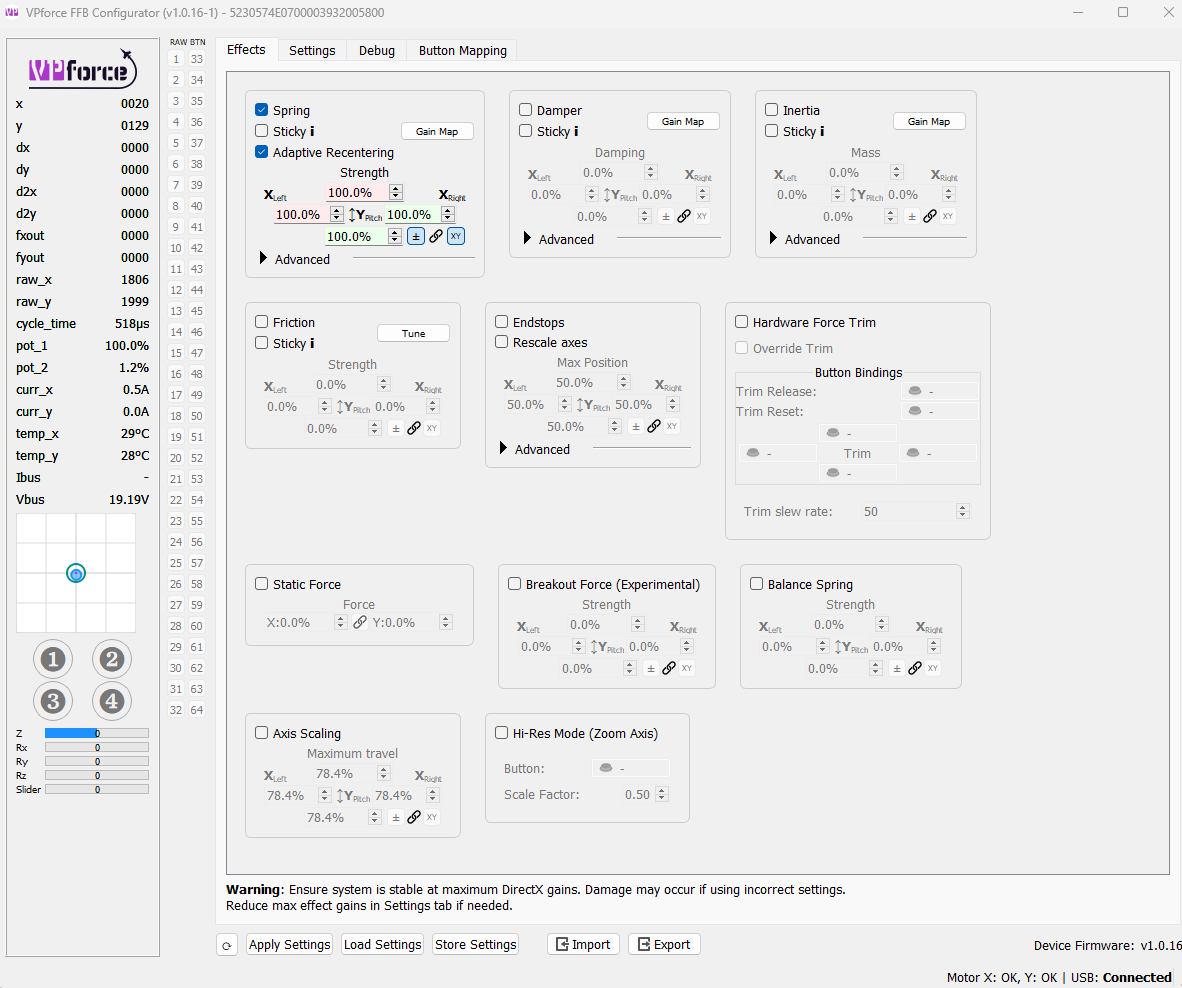This screenshot has height=988, width=1182.
Task: Enable the Friction checkbox
Action: (262, 322)
